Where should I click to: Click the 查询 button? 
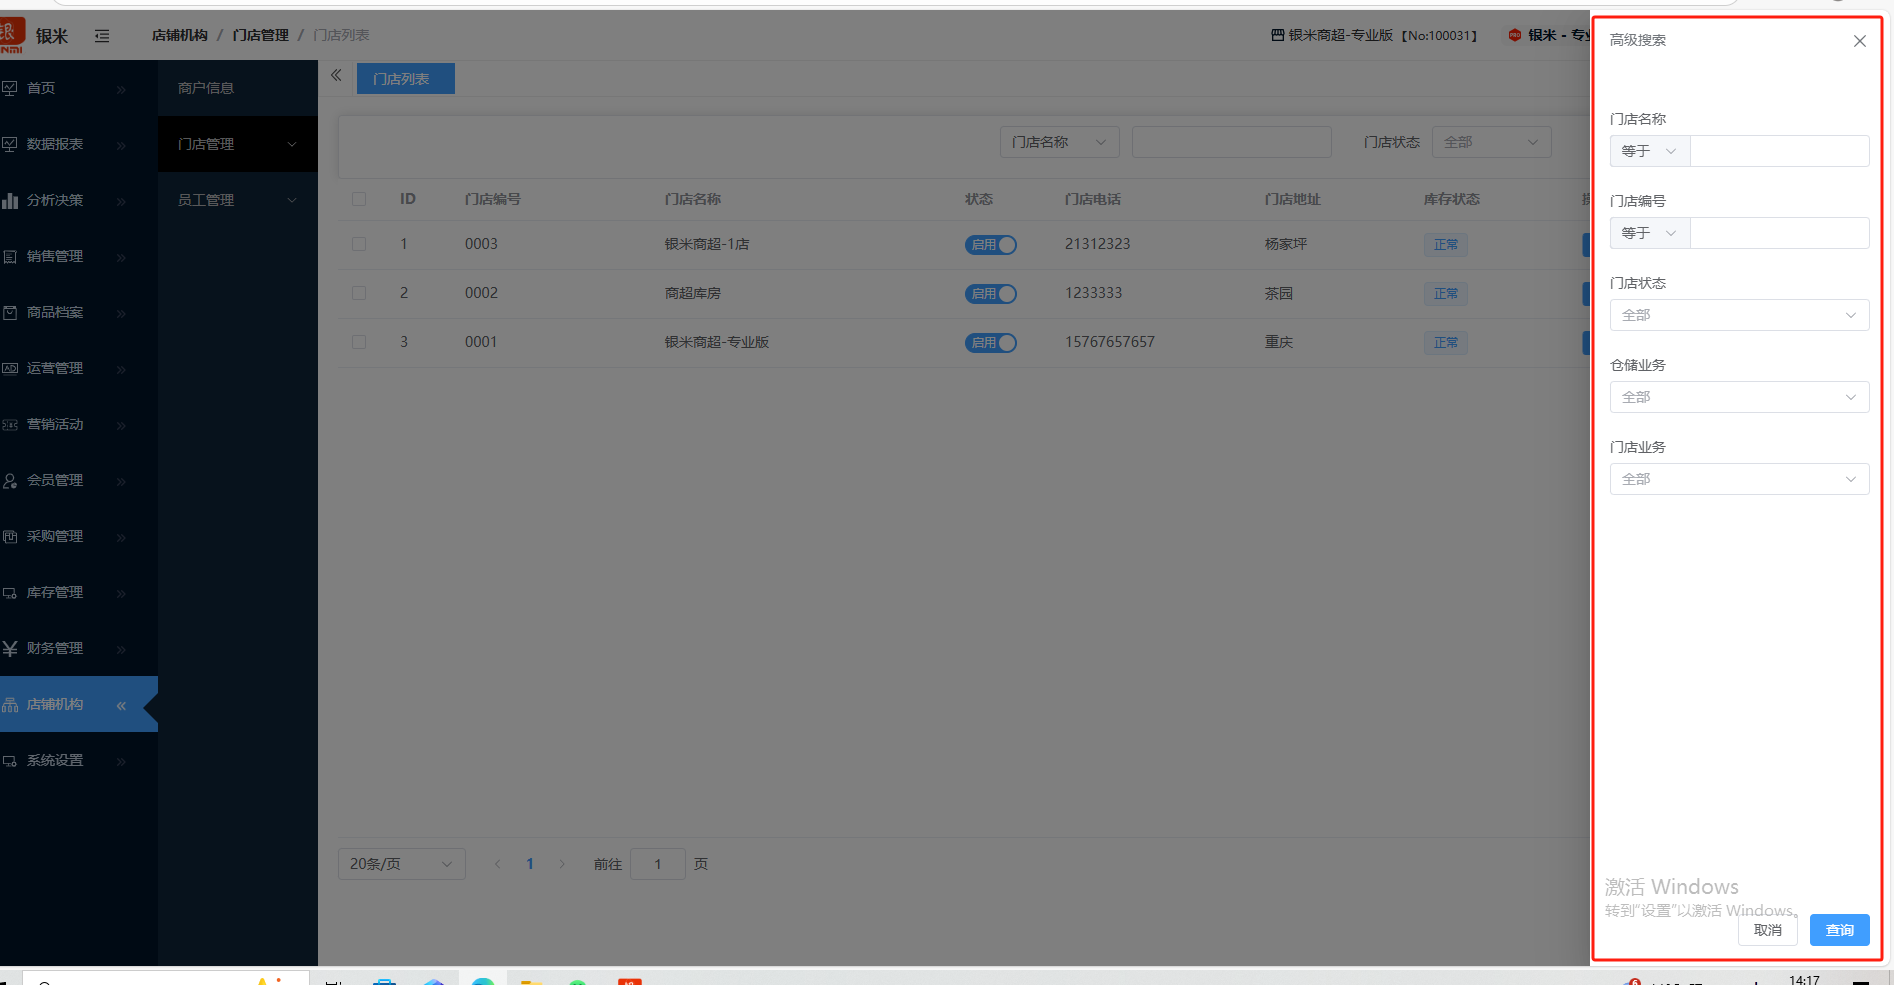(x=1839, y=930)
